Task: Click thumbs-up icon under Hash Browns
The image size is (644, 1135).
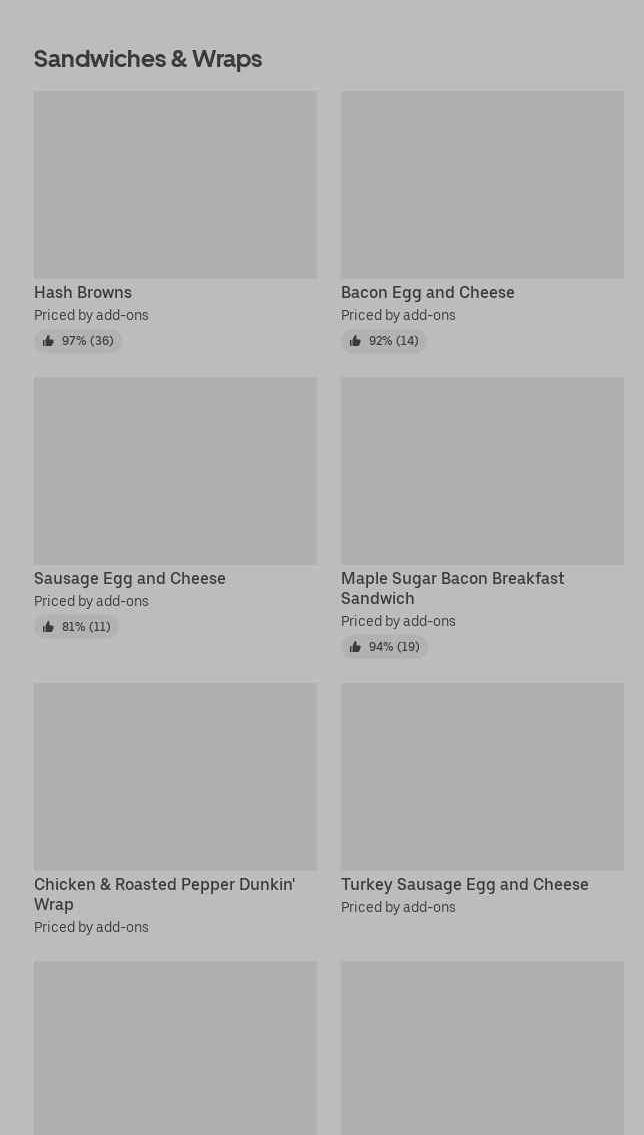Action: pos(48,341)
